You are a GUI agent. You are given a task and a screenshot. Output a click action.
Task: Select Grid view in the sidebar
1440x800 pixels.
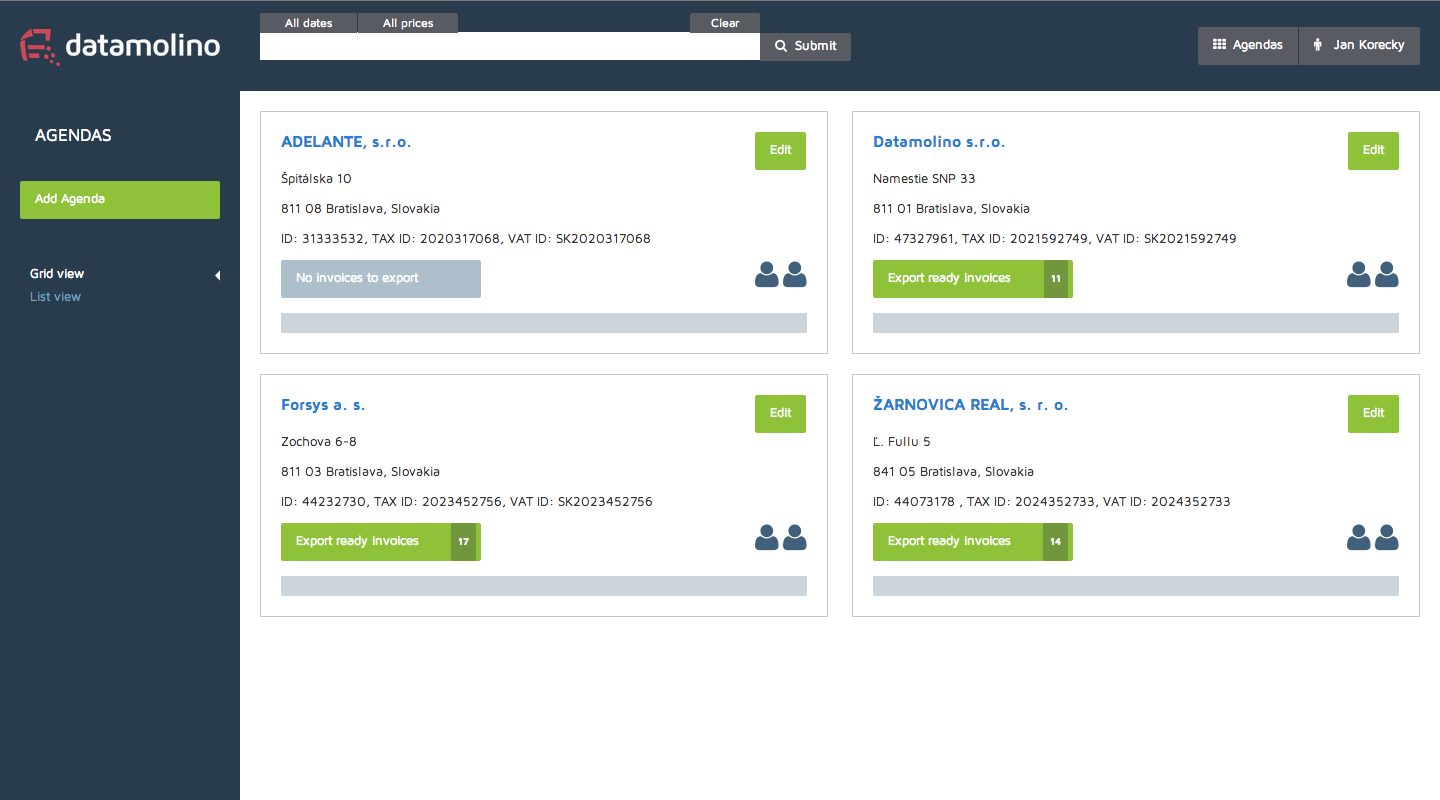(x=57, y=274)
